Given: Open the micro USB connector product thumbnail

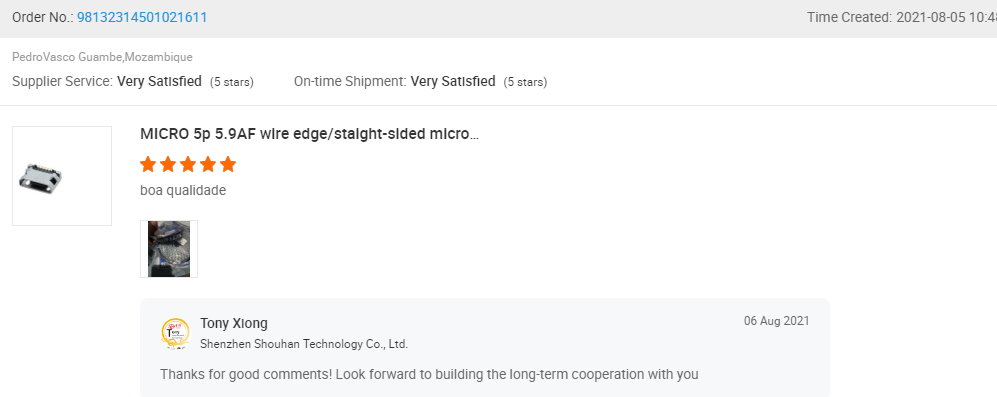Looking at the screenshot, I should (x=62, y=176).
